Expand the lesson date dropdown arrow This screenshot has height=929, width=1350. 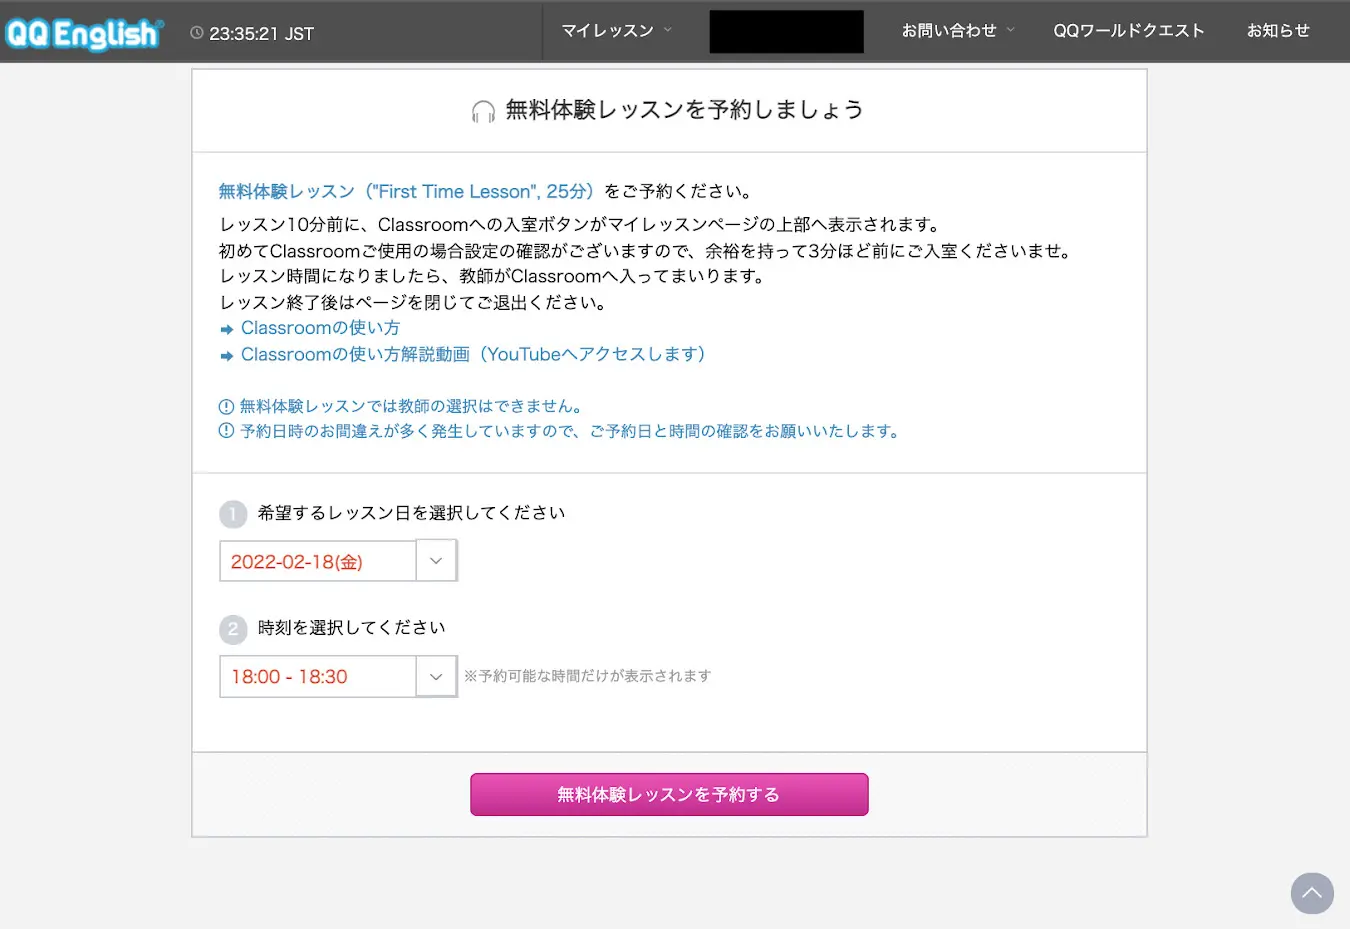click(436, 560)
